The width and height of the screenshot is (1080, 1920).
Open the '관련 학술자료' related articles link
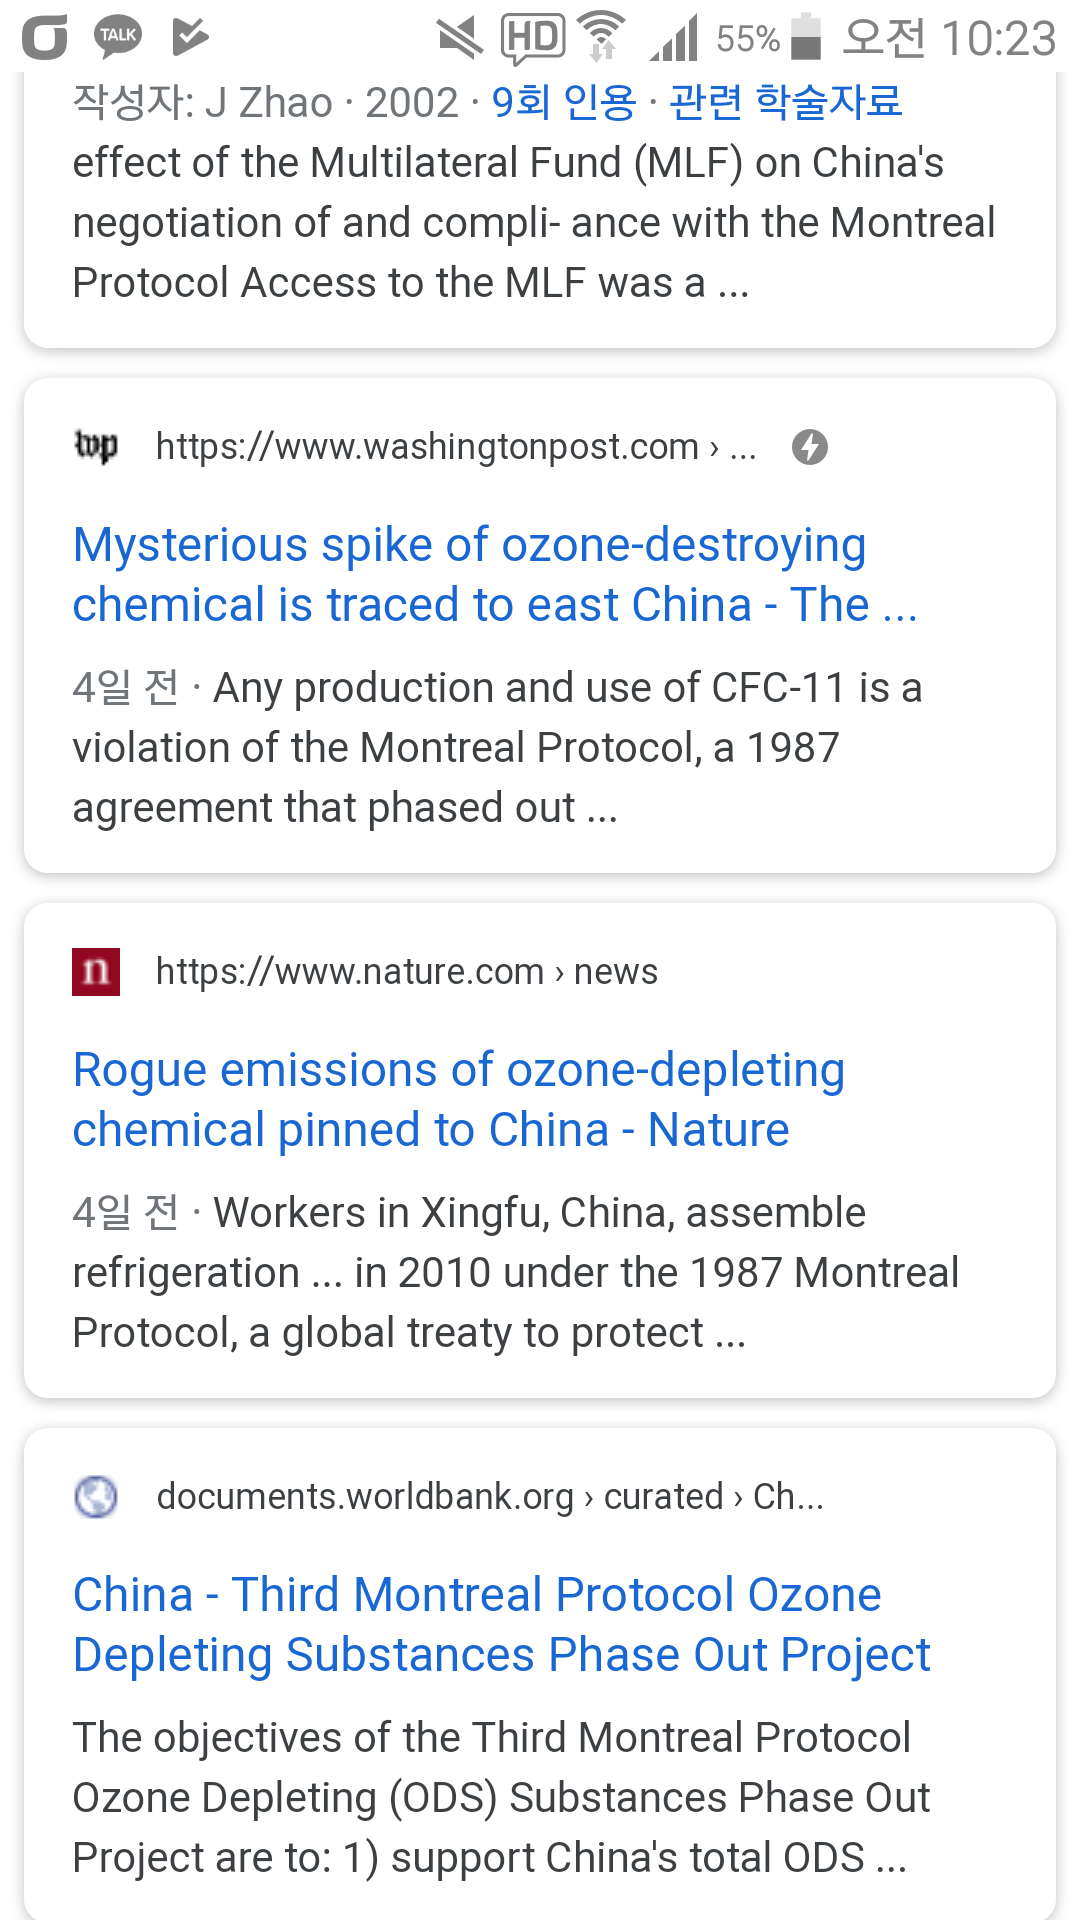pos(786,102)
